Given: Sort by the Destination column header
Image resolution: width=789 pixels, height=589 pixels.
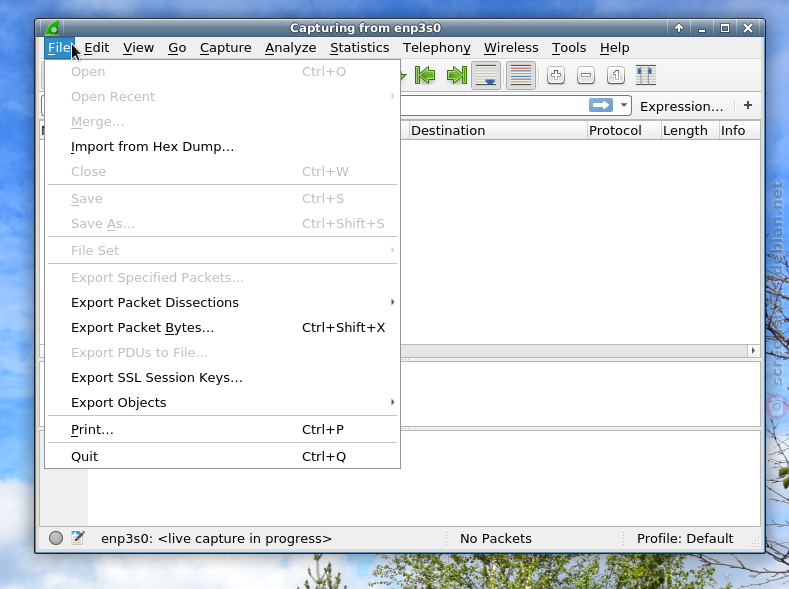Looking at the screenshot, I should point(498,131).
